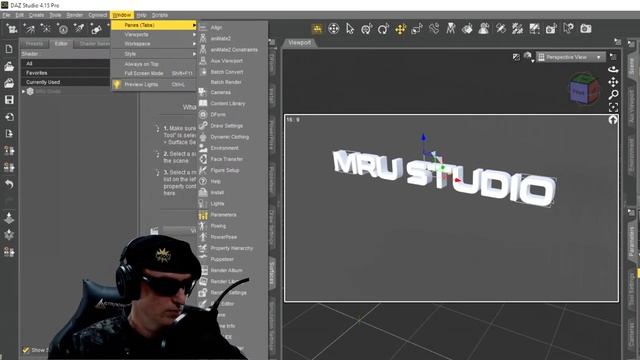This screenshot has width=640, height=360.
Task: Click the Undo arrow icon
Action: [x=9, y=184]
